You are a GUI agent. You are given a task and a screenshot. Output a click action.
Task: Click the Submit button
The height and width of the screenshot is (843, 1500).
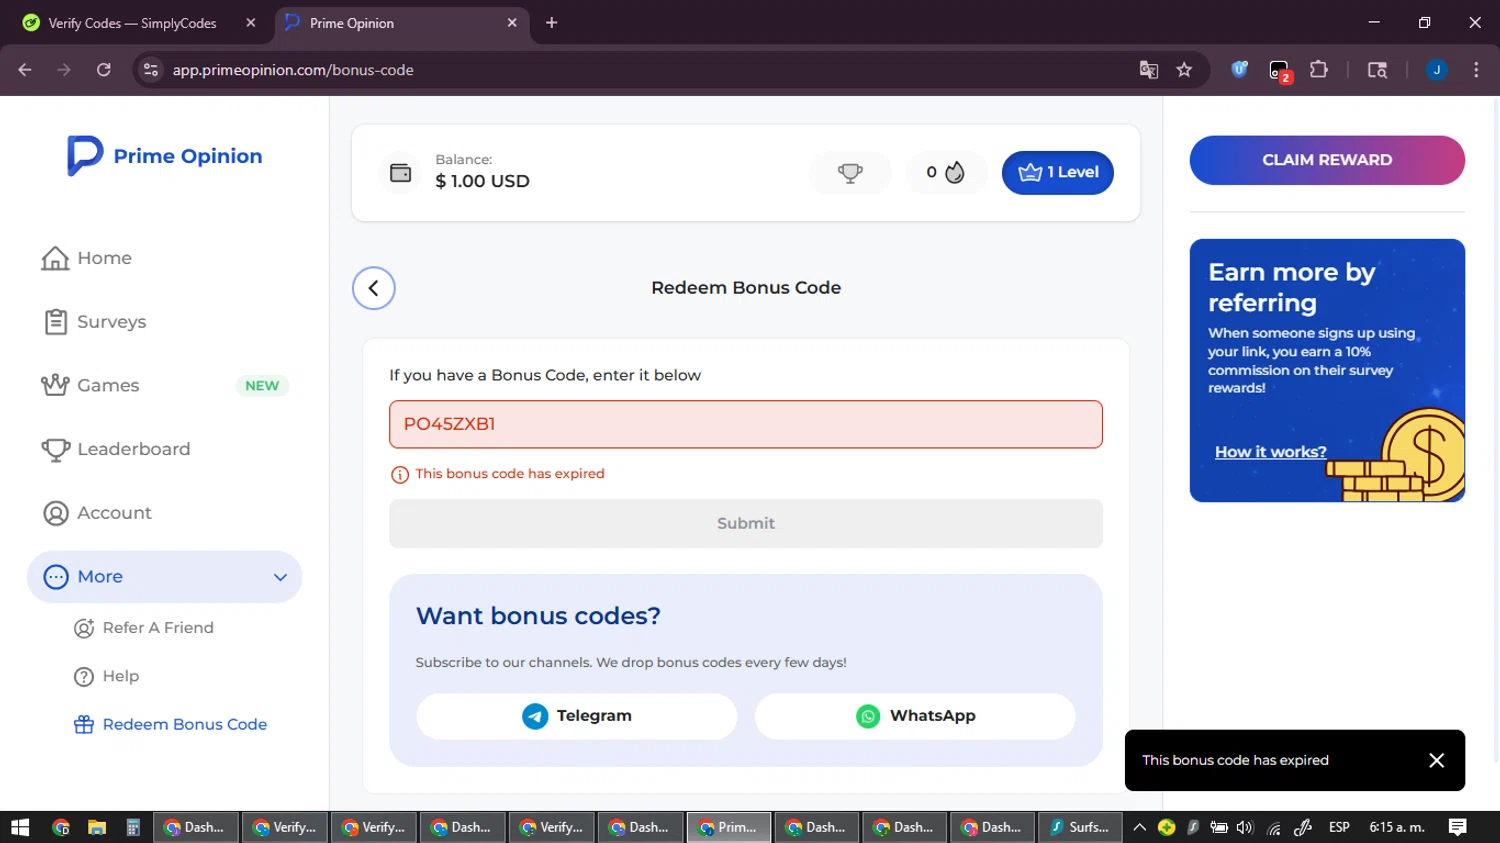click(746, 524)
